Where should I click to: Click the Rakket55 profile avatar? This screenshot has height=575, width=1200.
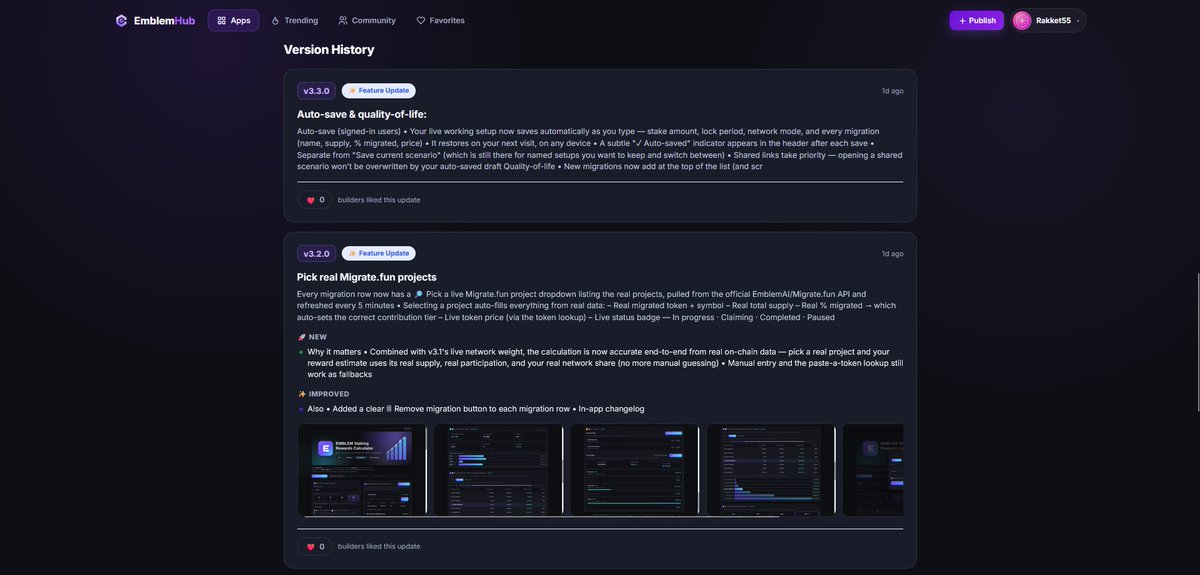point(1022,20)
